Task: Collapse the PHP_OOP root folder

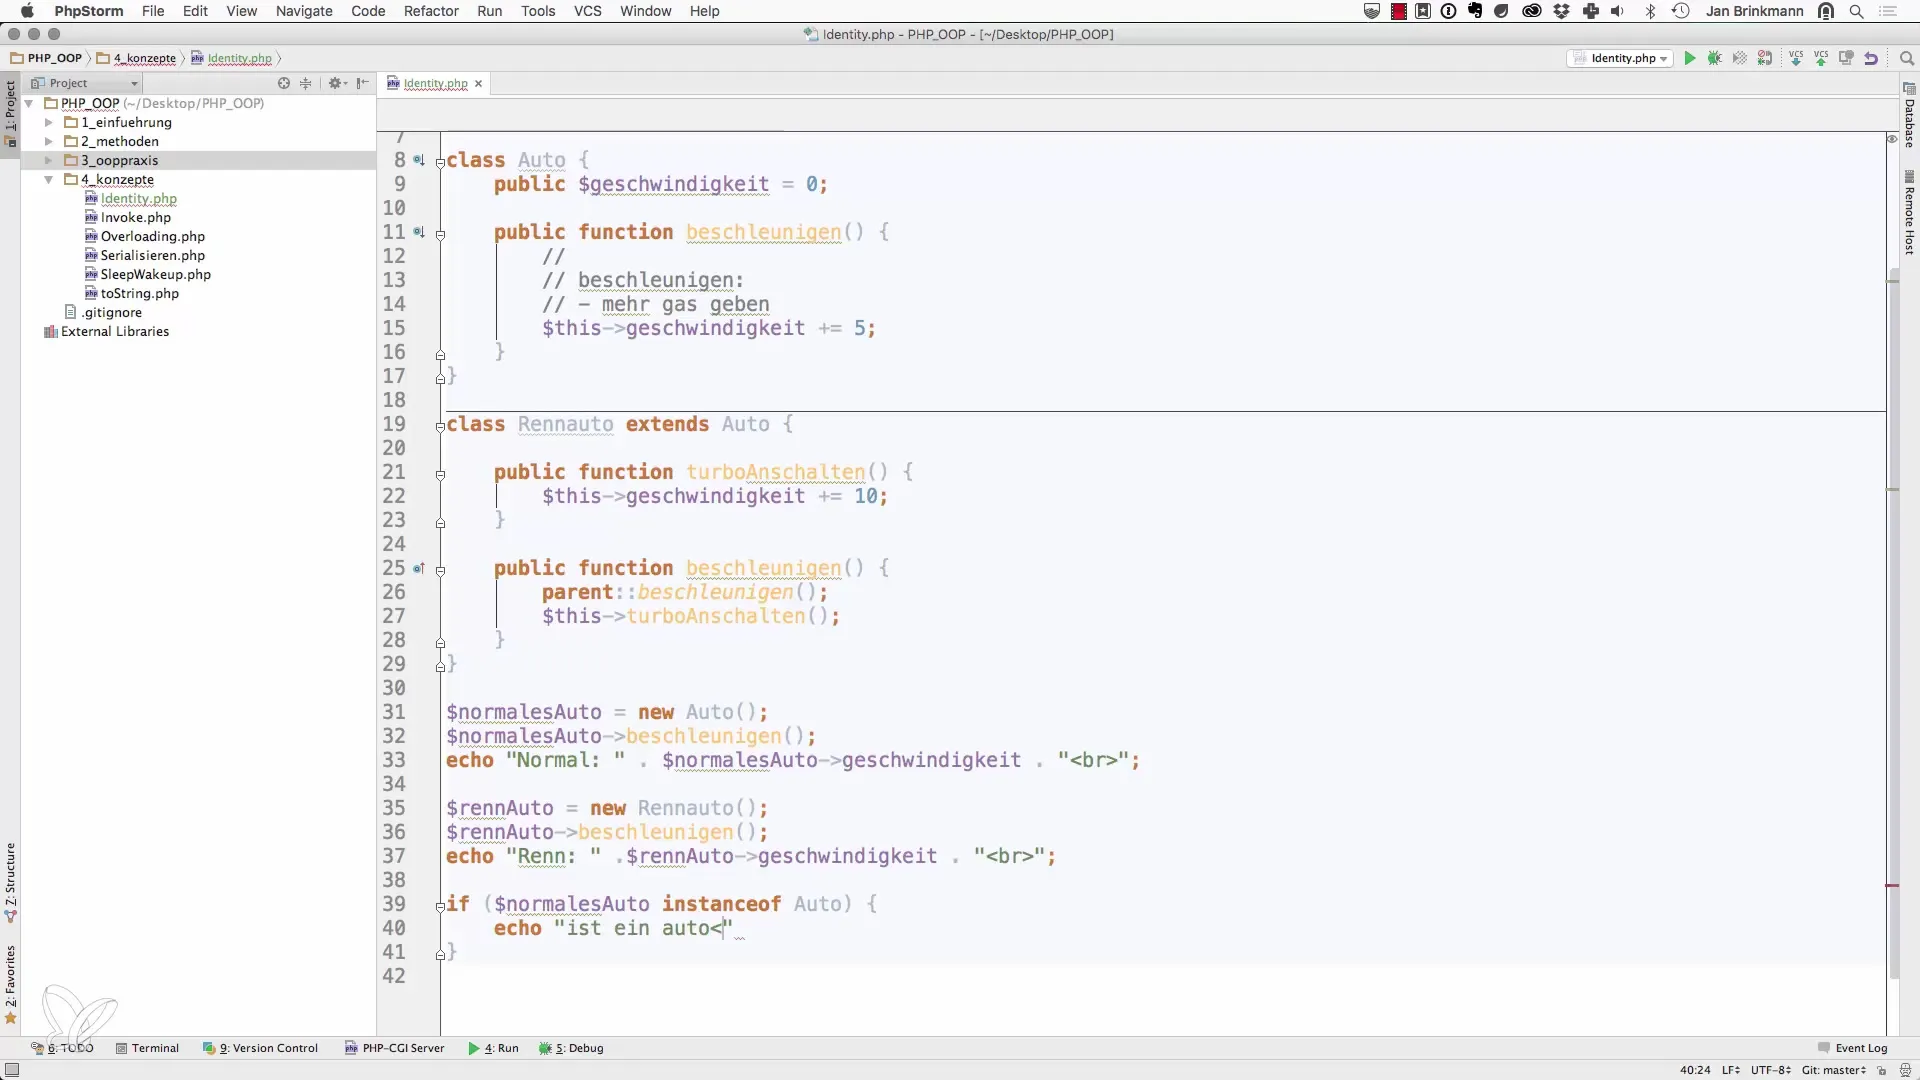Action: (29, 103)
